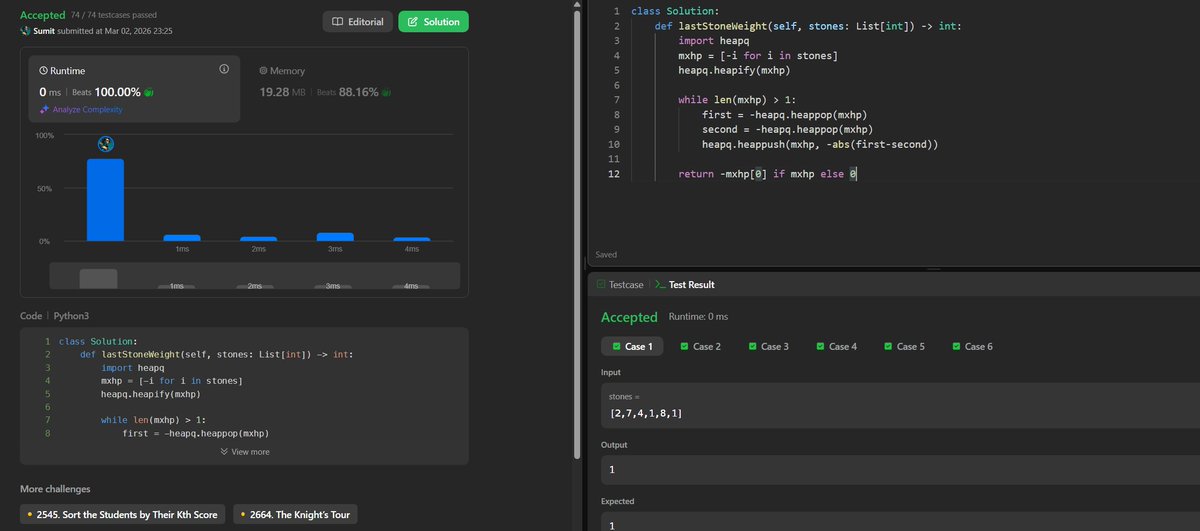
Task: Click the Runtime clock icon
Action: pos(43,71)
